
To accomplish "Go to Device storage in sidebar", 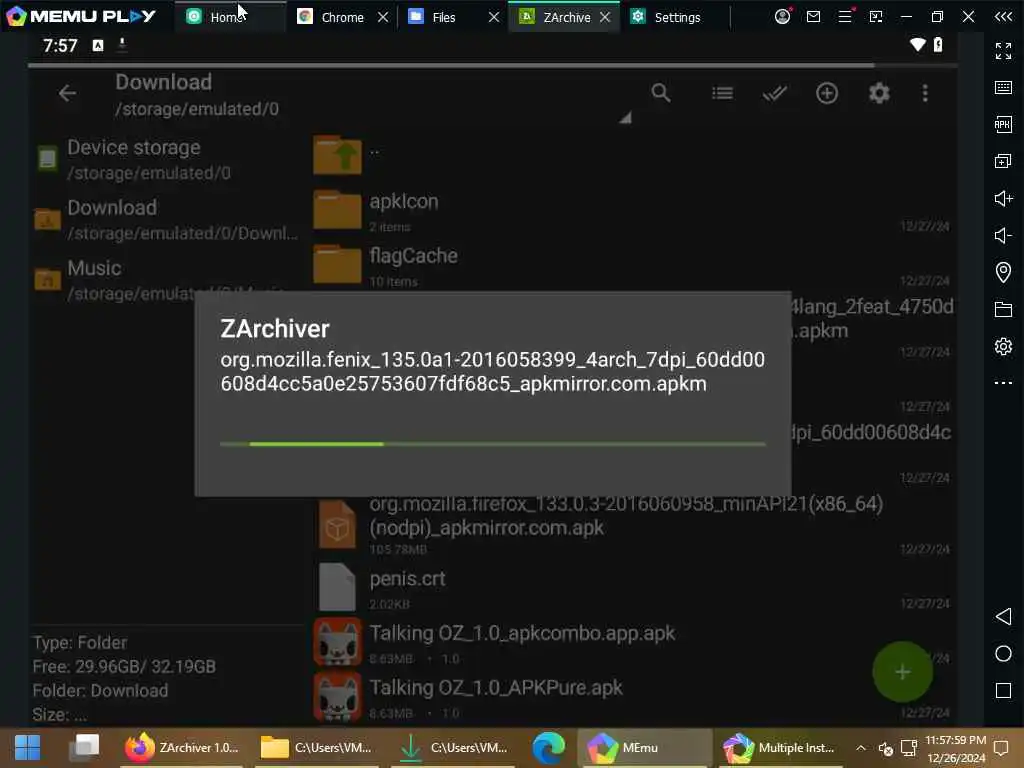I will click(x=167, y=159).
